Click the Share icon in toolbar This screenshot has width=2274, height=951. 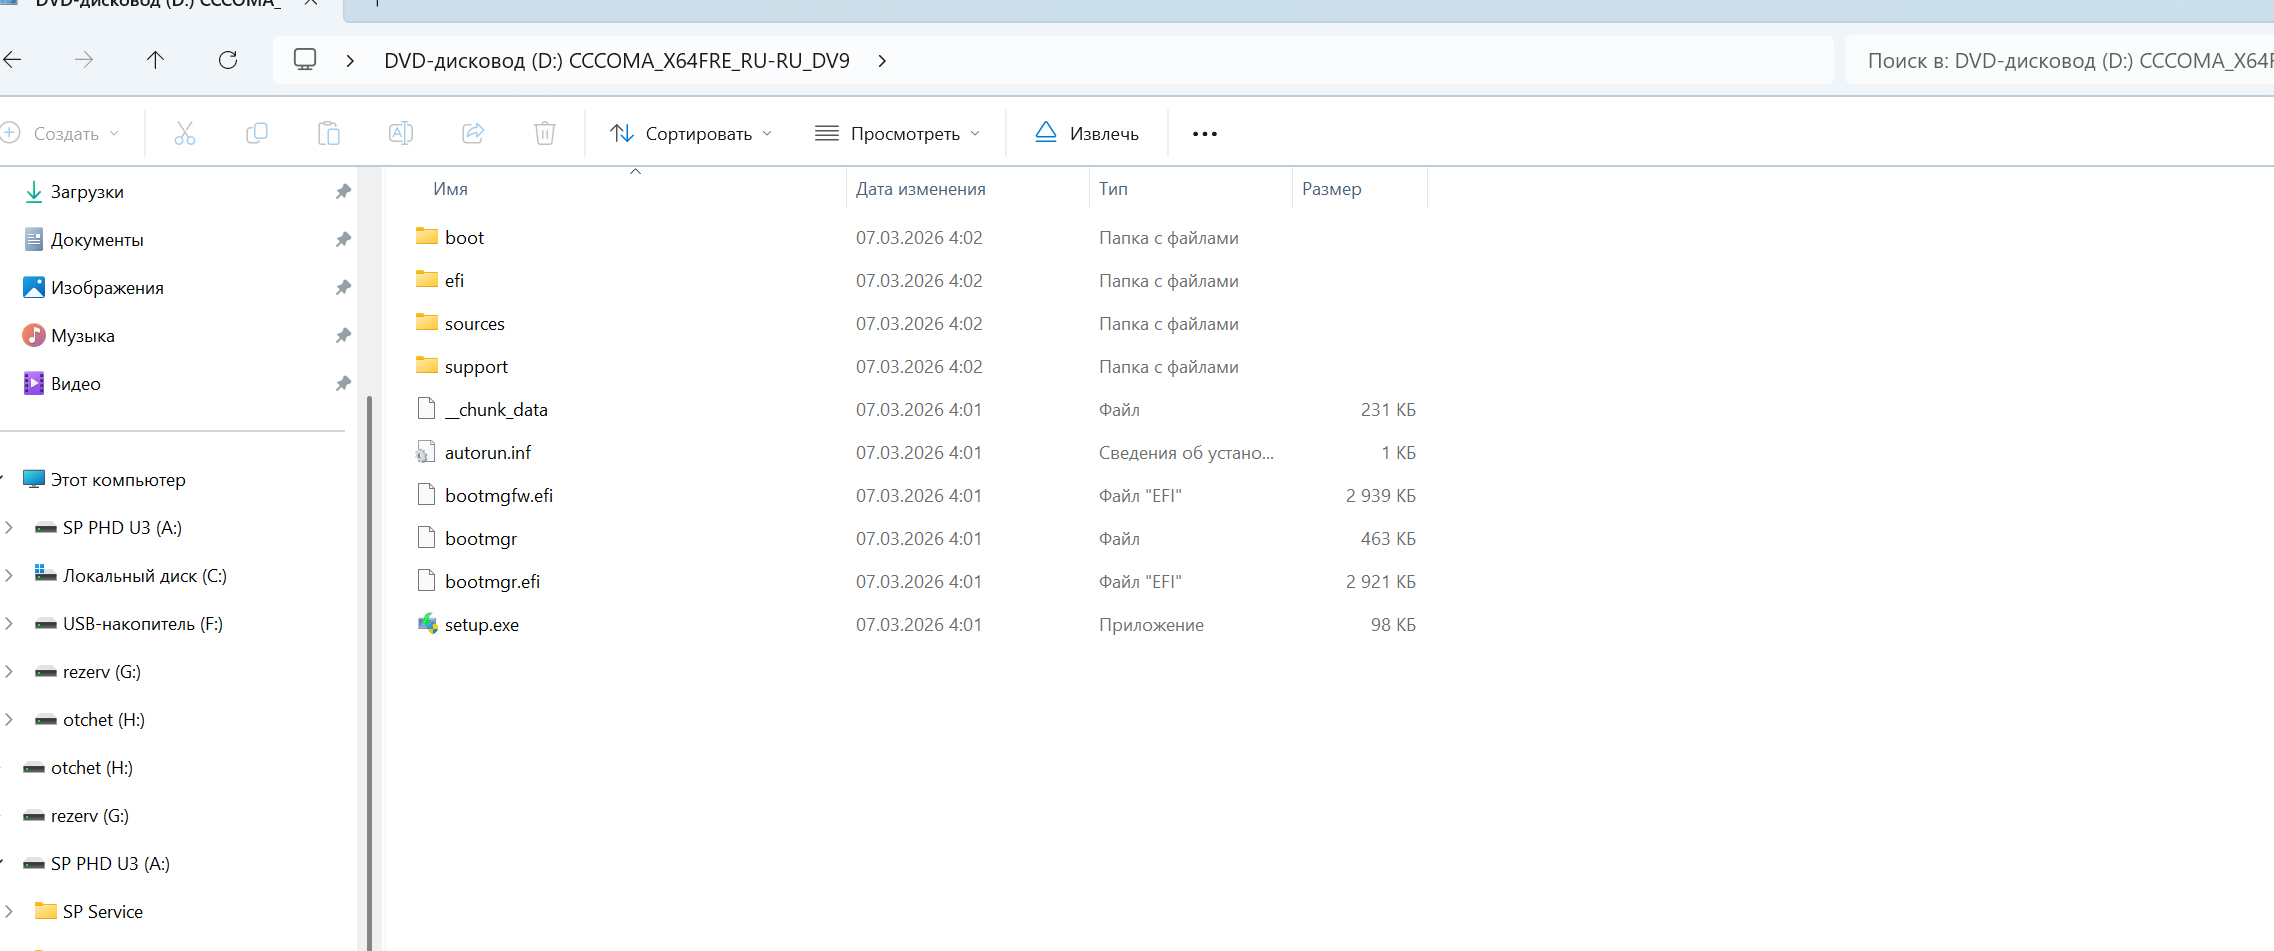[x=473, y=133]
